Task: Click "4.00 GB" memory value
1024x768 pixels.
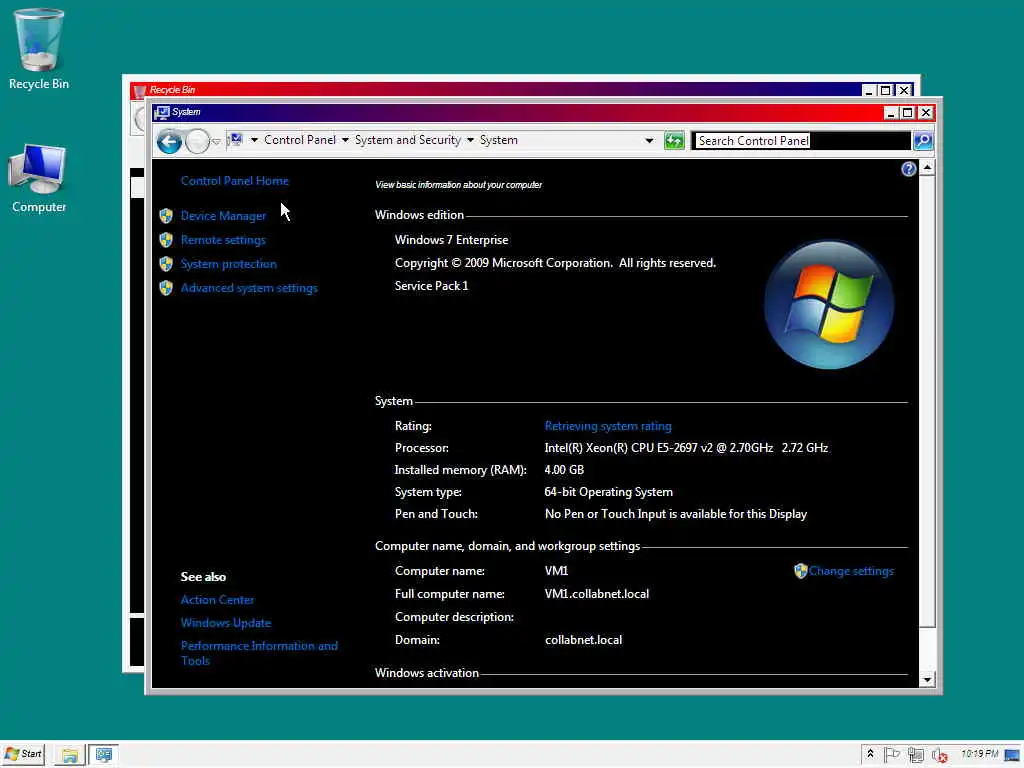Action: (x=564, y=470)
